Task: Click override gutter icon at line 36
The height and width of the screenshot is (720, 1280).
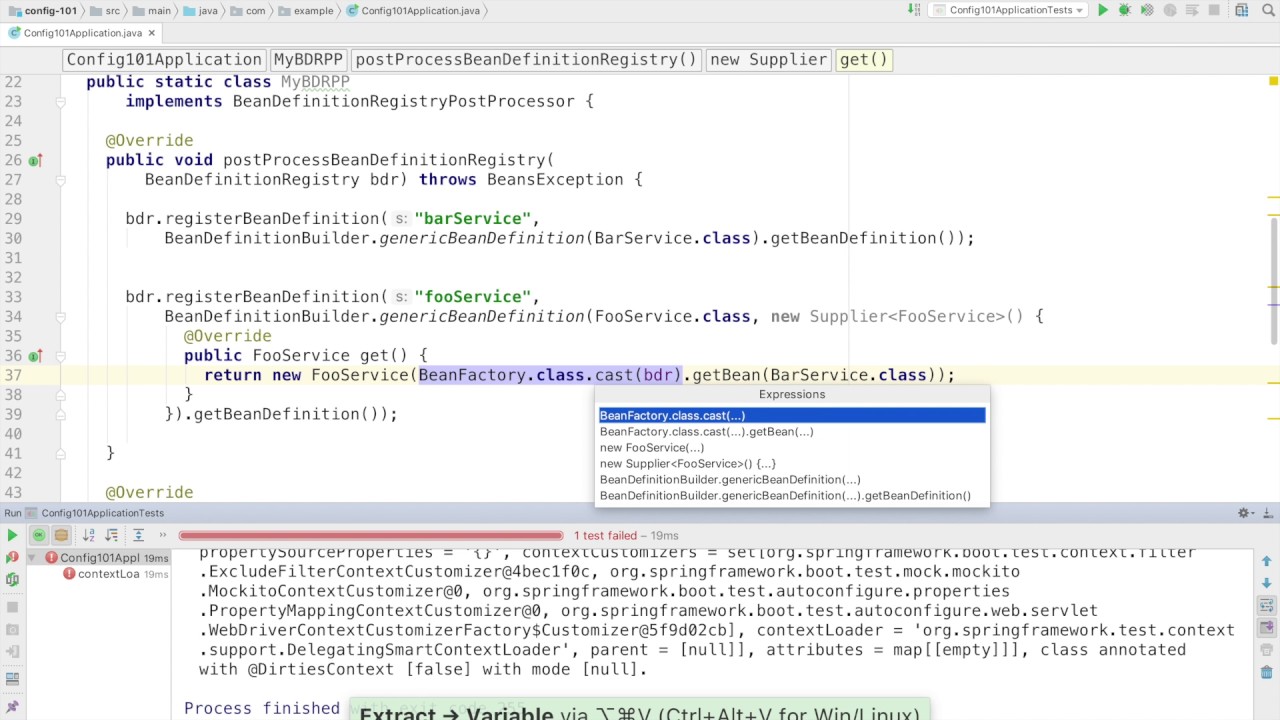Action: tap(35, 356)
